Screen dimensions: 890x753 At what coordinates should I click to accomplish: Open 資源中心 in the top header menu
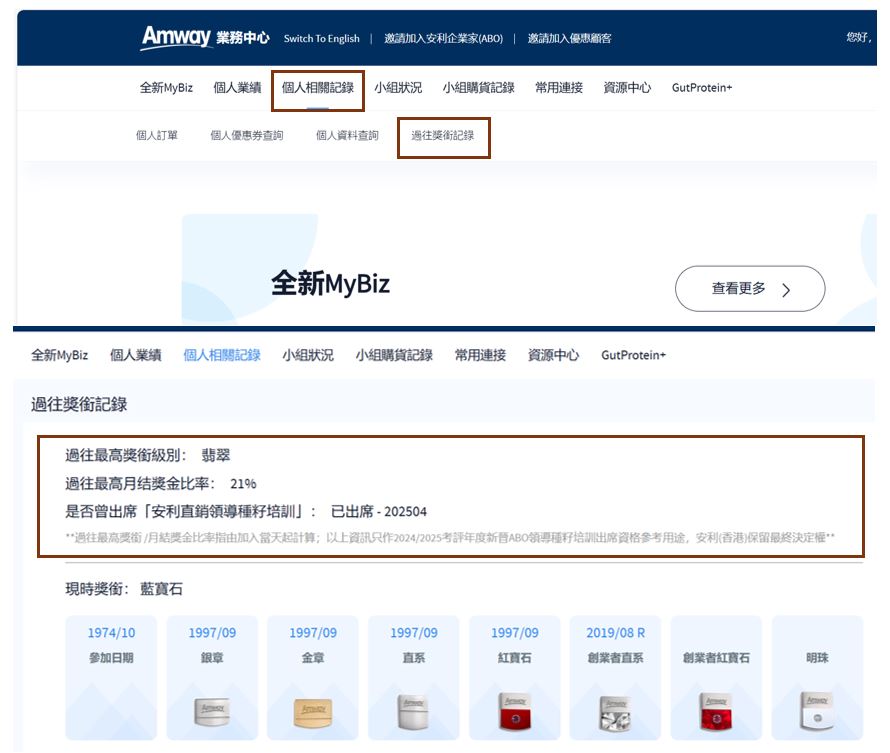click(627, 88)
